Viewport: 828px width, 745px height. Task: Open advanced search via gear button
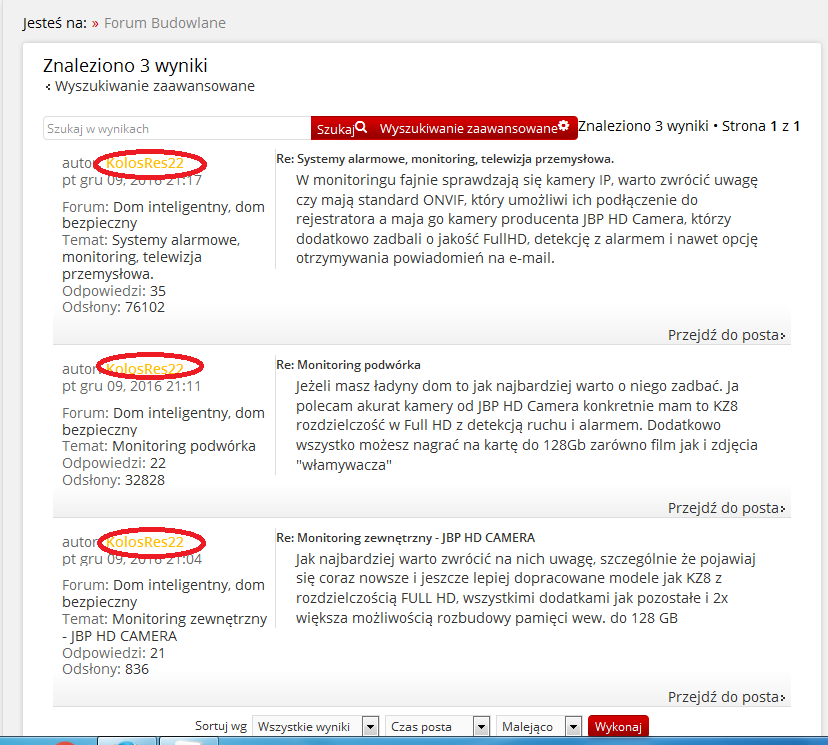tap(474, 128)
